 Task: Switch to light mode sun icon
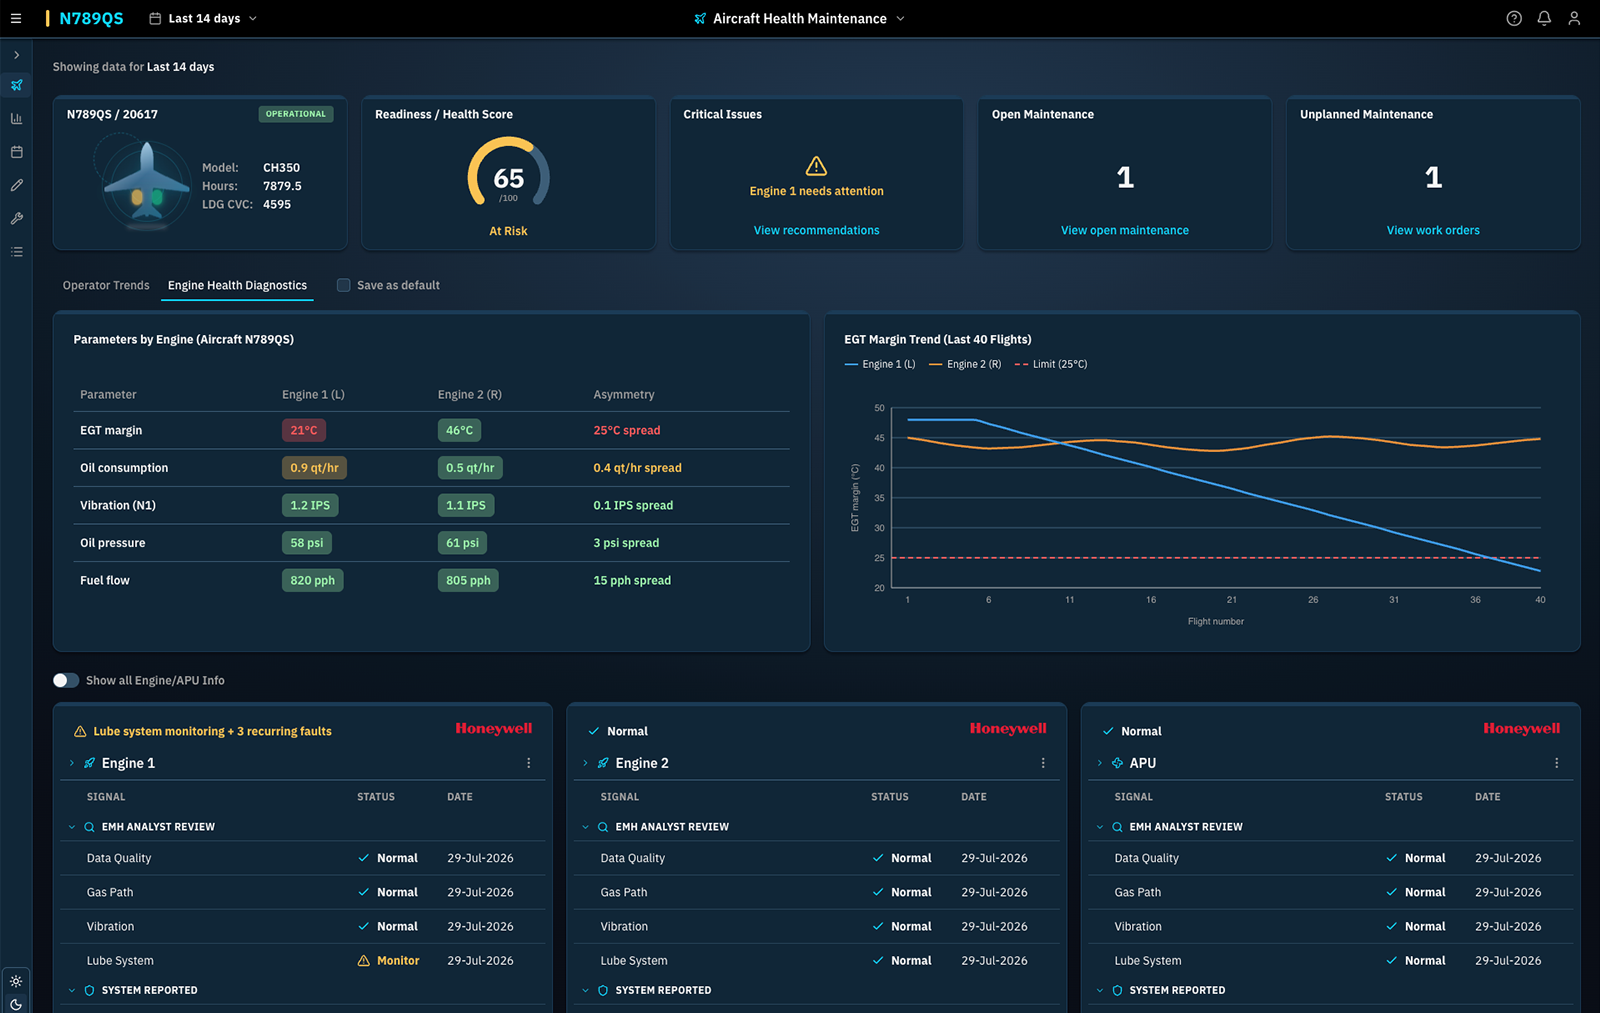click(16, 981)
